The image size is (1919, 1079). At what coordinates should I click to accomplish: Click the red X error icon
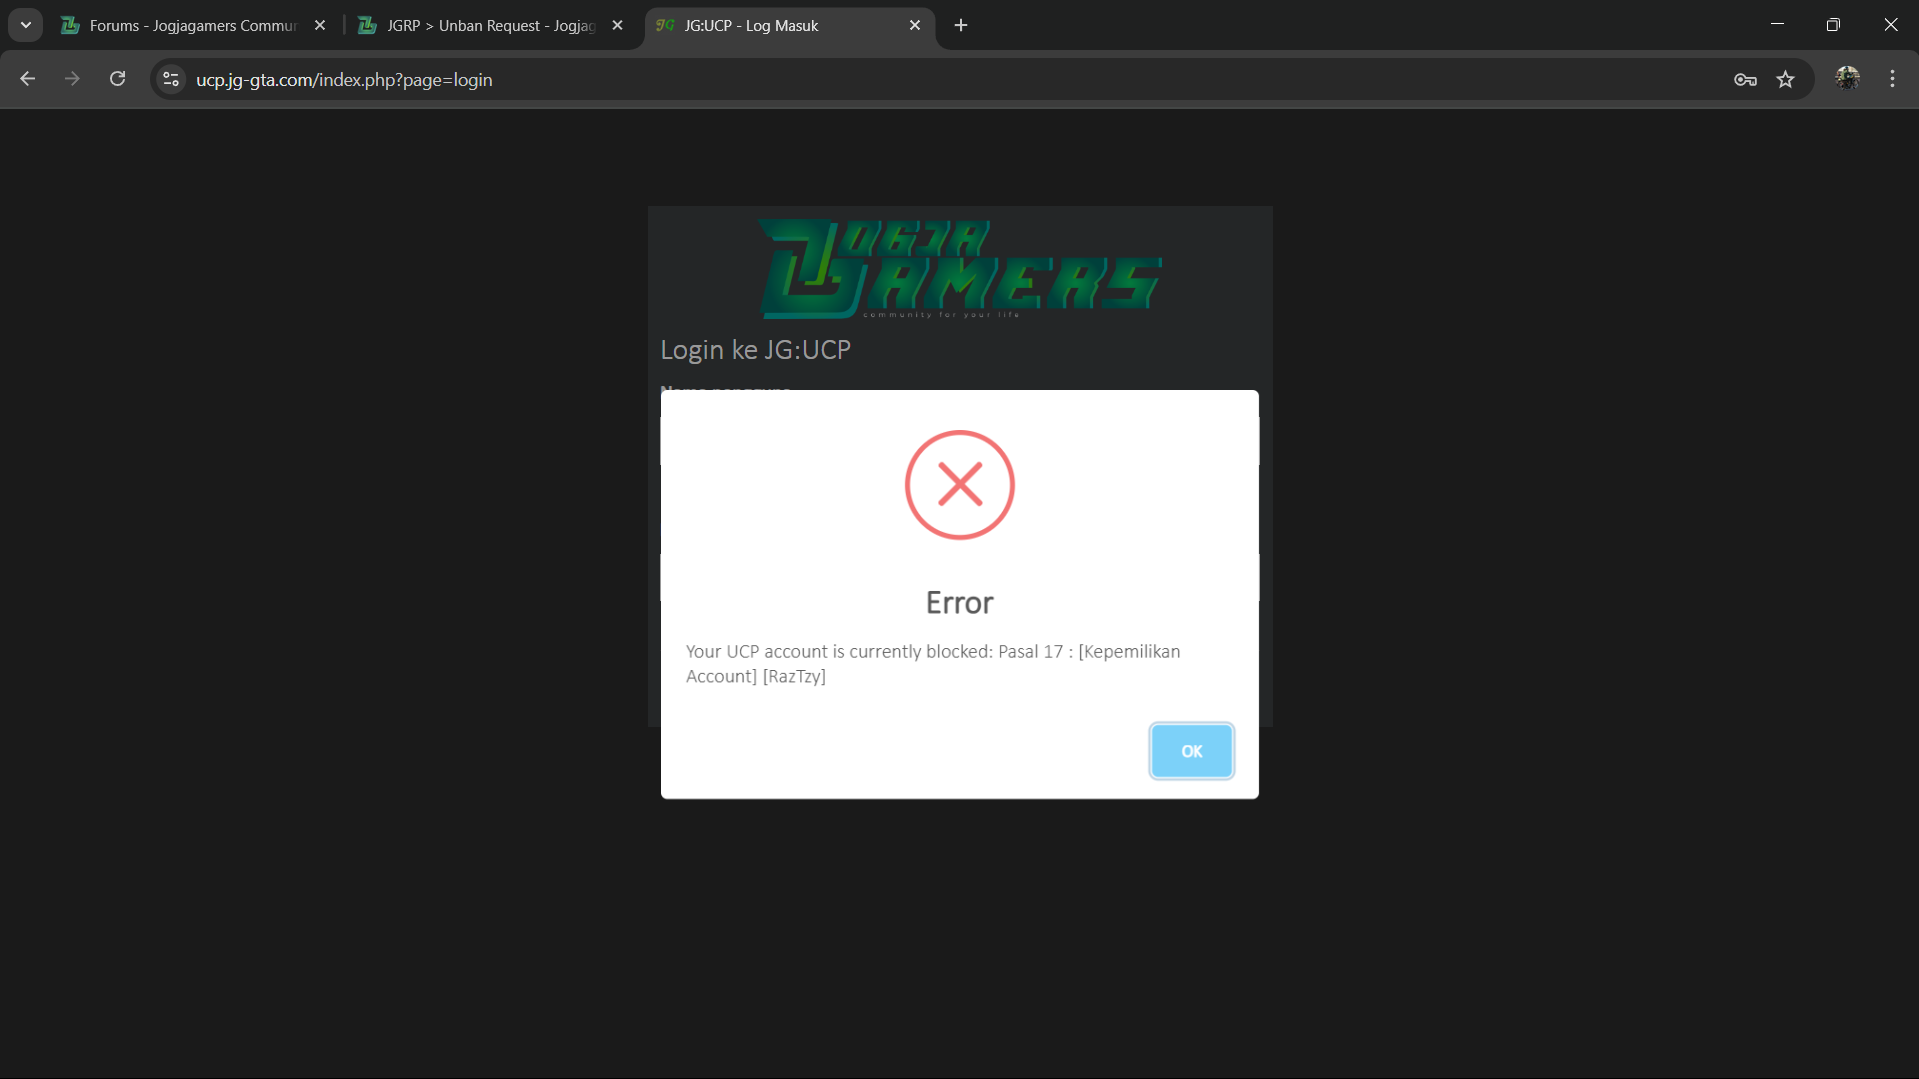click(959, 485)
